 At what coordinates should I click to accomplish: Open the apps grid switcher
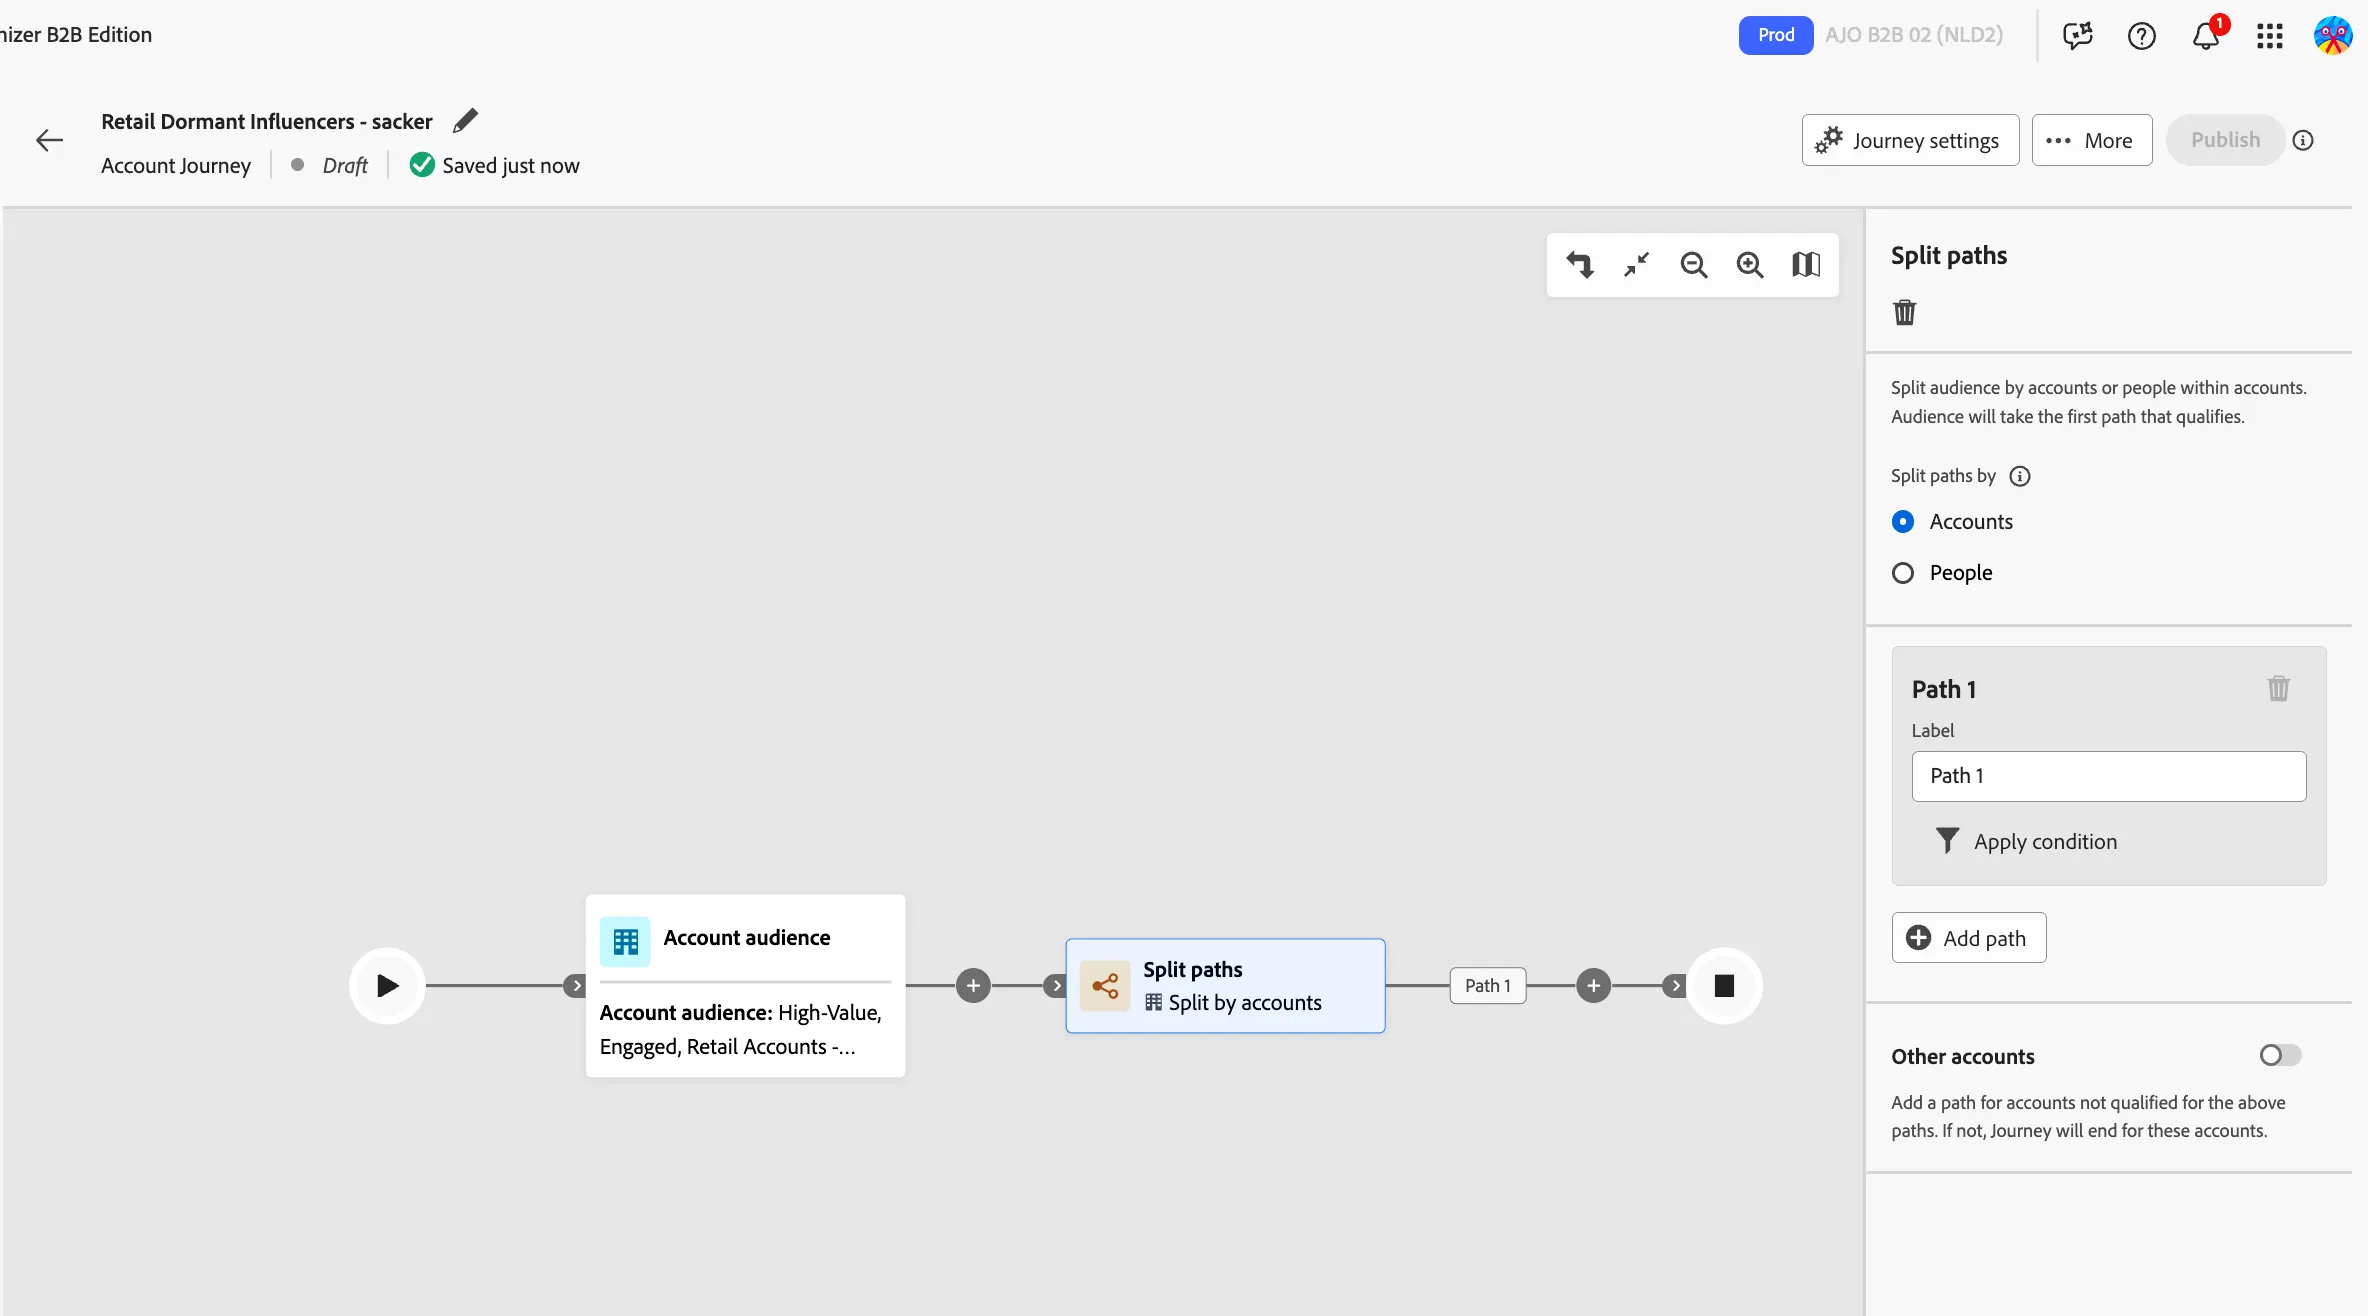2270,36
